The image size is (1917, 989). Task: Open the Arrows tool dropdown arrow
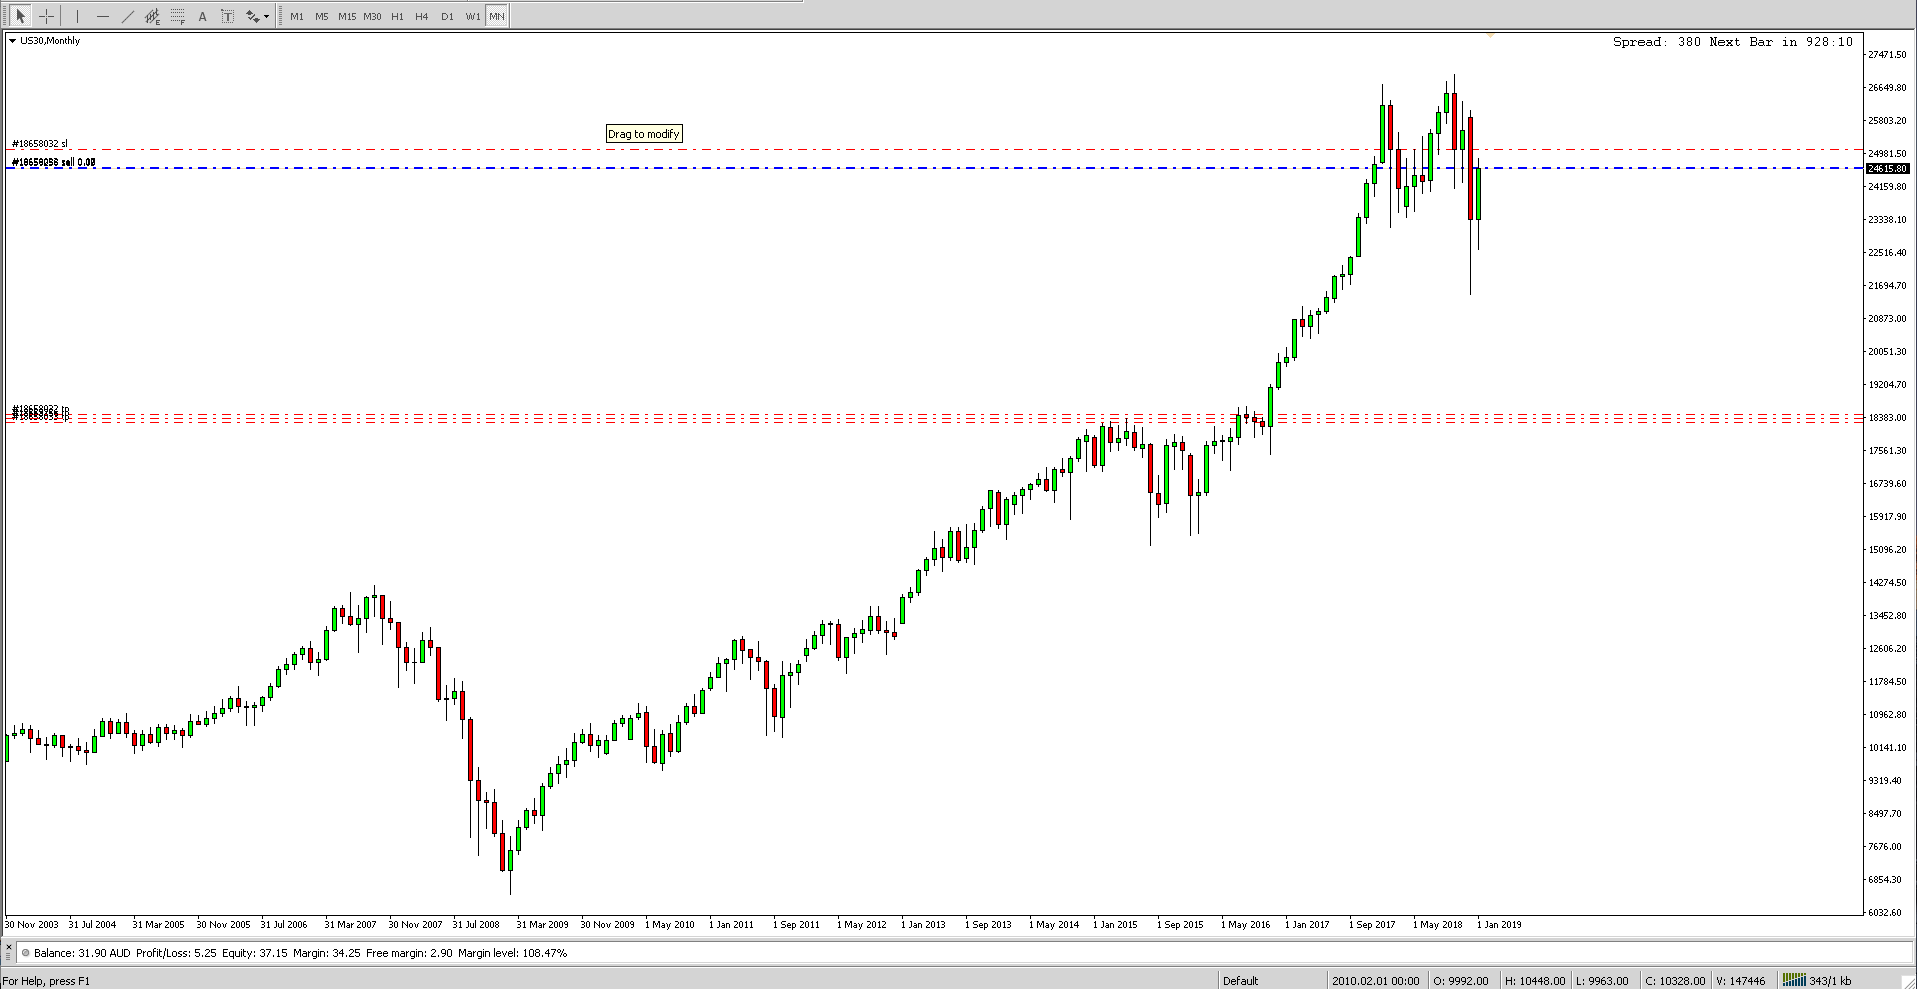(266, 16)
